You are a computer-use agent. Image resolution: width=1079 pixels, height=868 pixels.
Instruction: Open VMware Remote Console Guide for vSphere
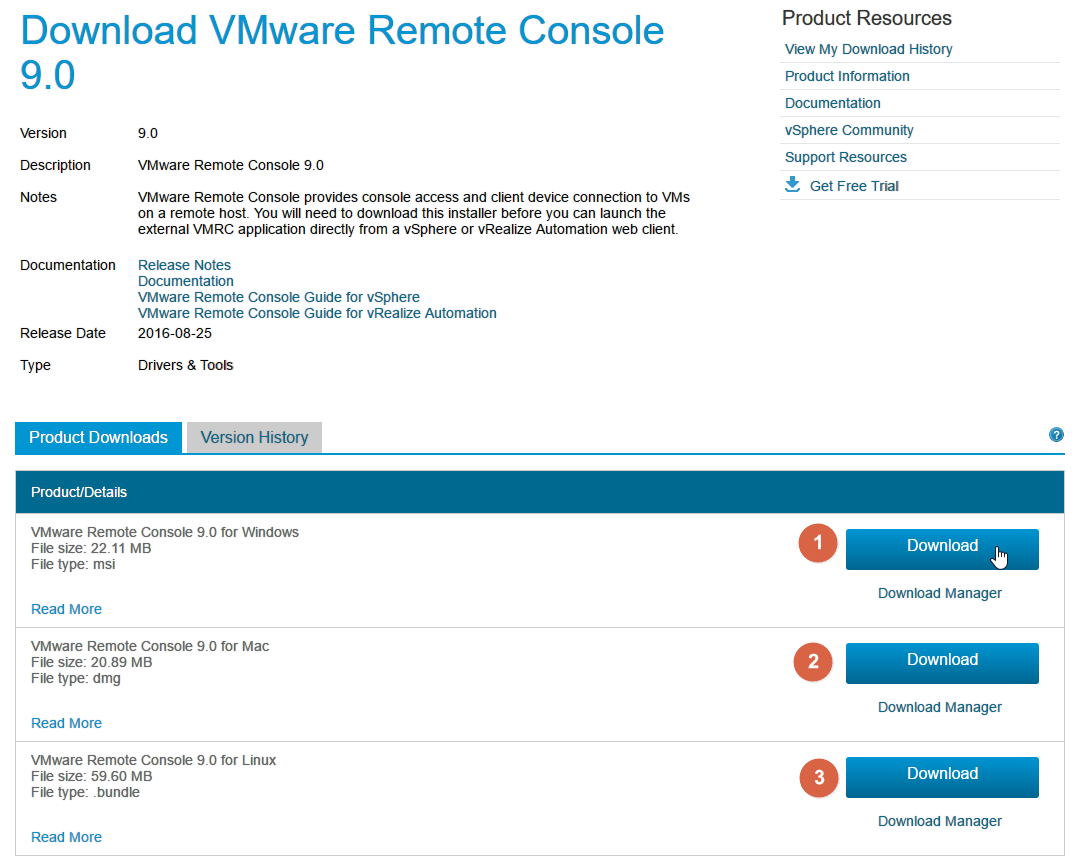279,297
